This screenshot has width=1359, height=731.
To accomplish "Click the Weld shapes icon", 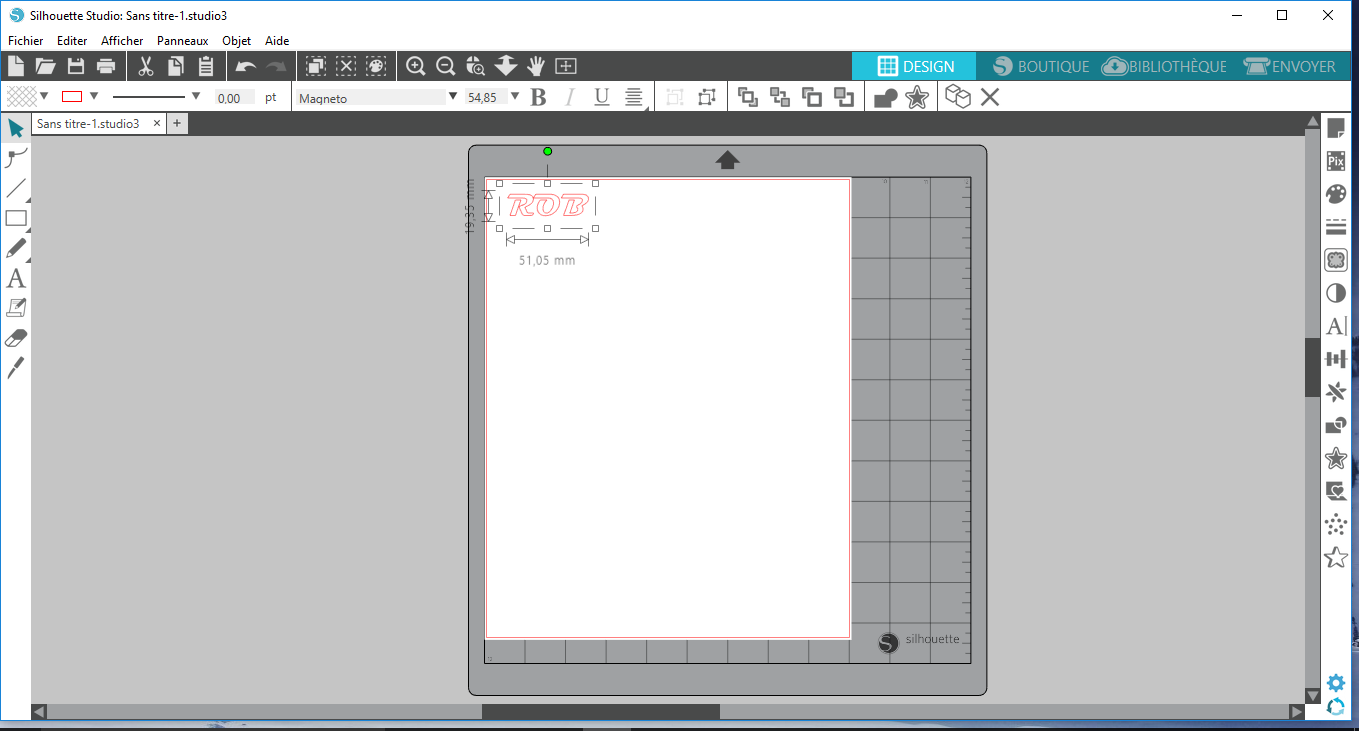I will coord(885,97).
